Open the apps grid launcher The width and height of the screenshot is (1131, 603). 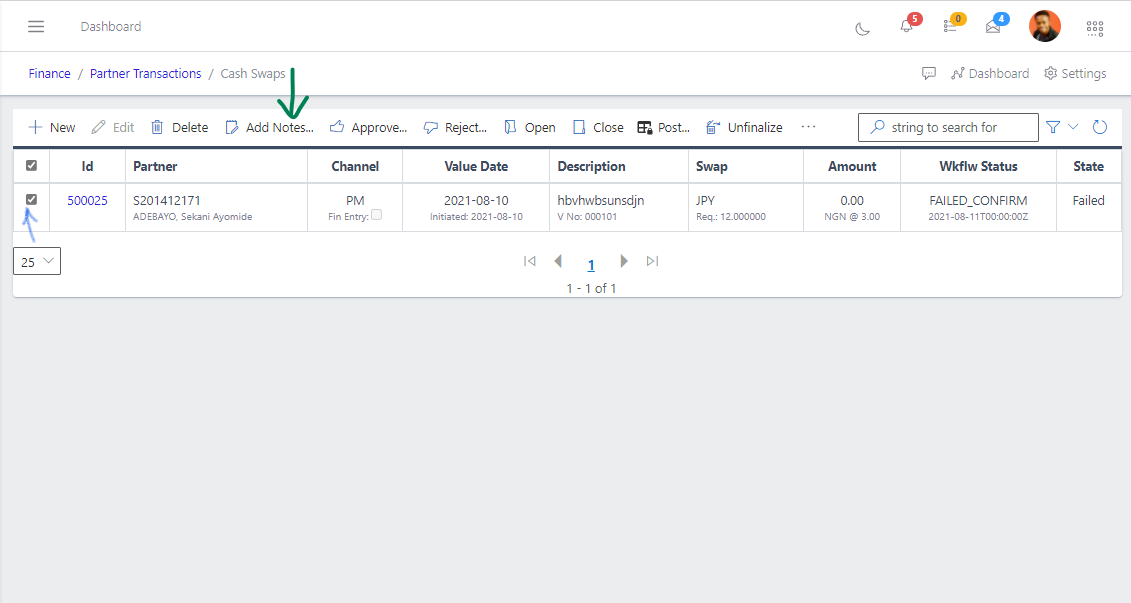(1095, 28)
